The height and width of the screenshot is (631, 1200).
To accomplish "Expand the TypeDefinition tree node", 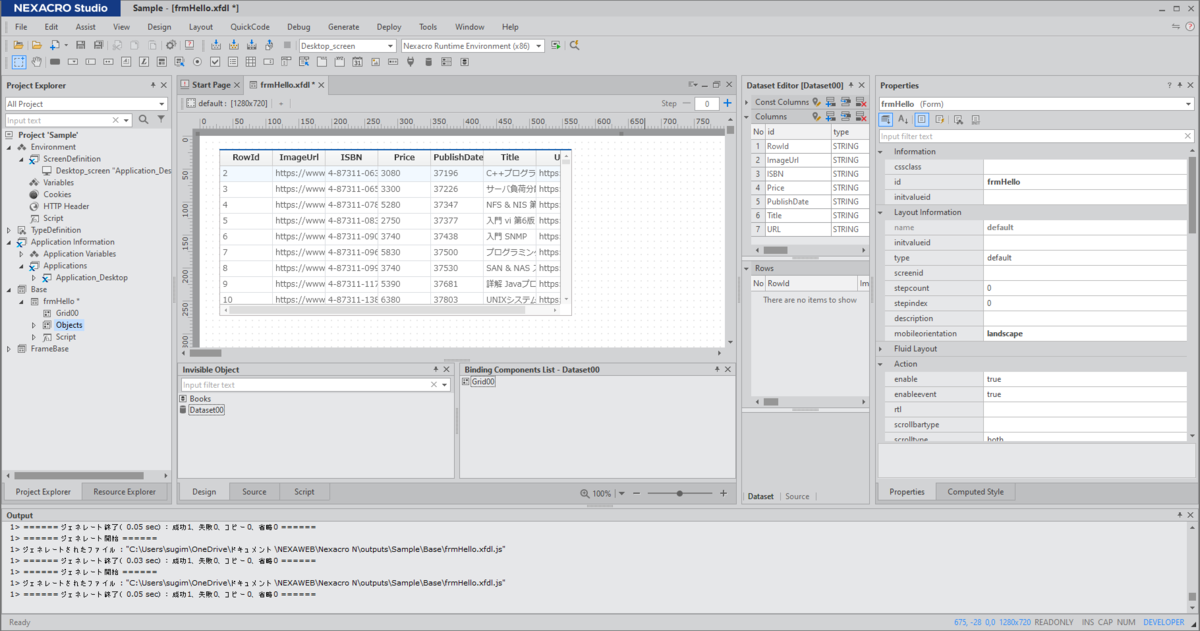I will (9, 230).
